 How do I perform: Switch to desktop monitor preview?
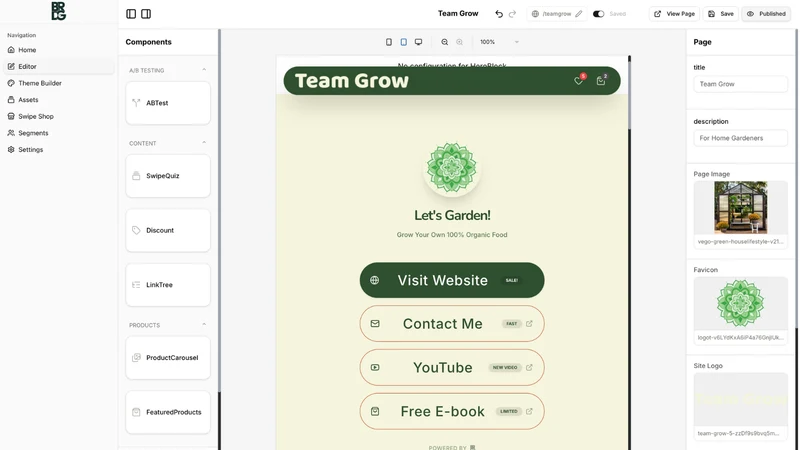[418, 42]
